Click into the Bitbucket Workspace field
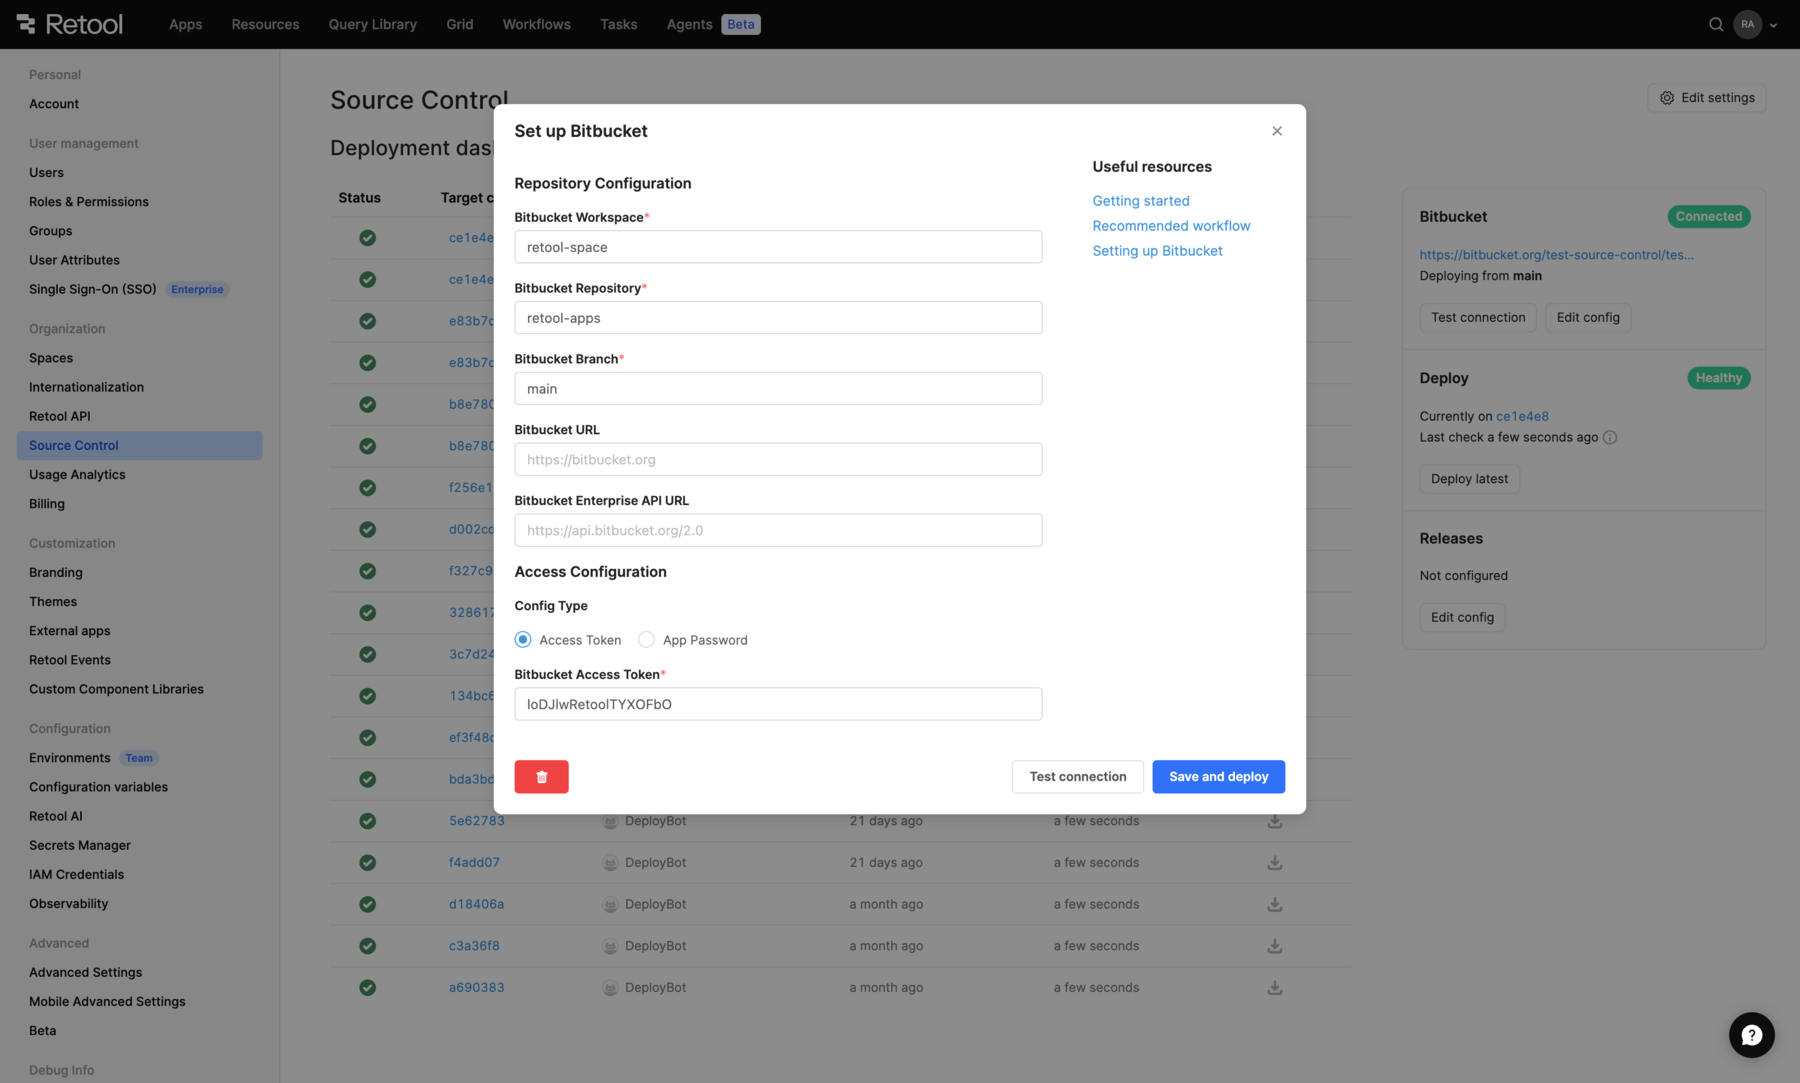1800x1083 pixels. tap(778, 247)
